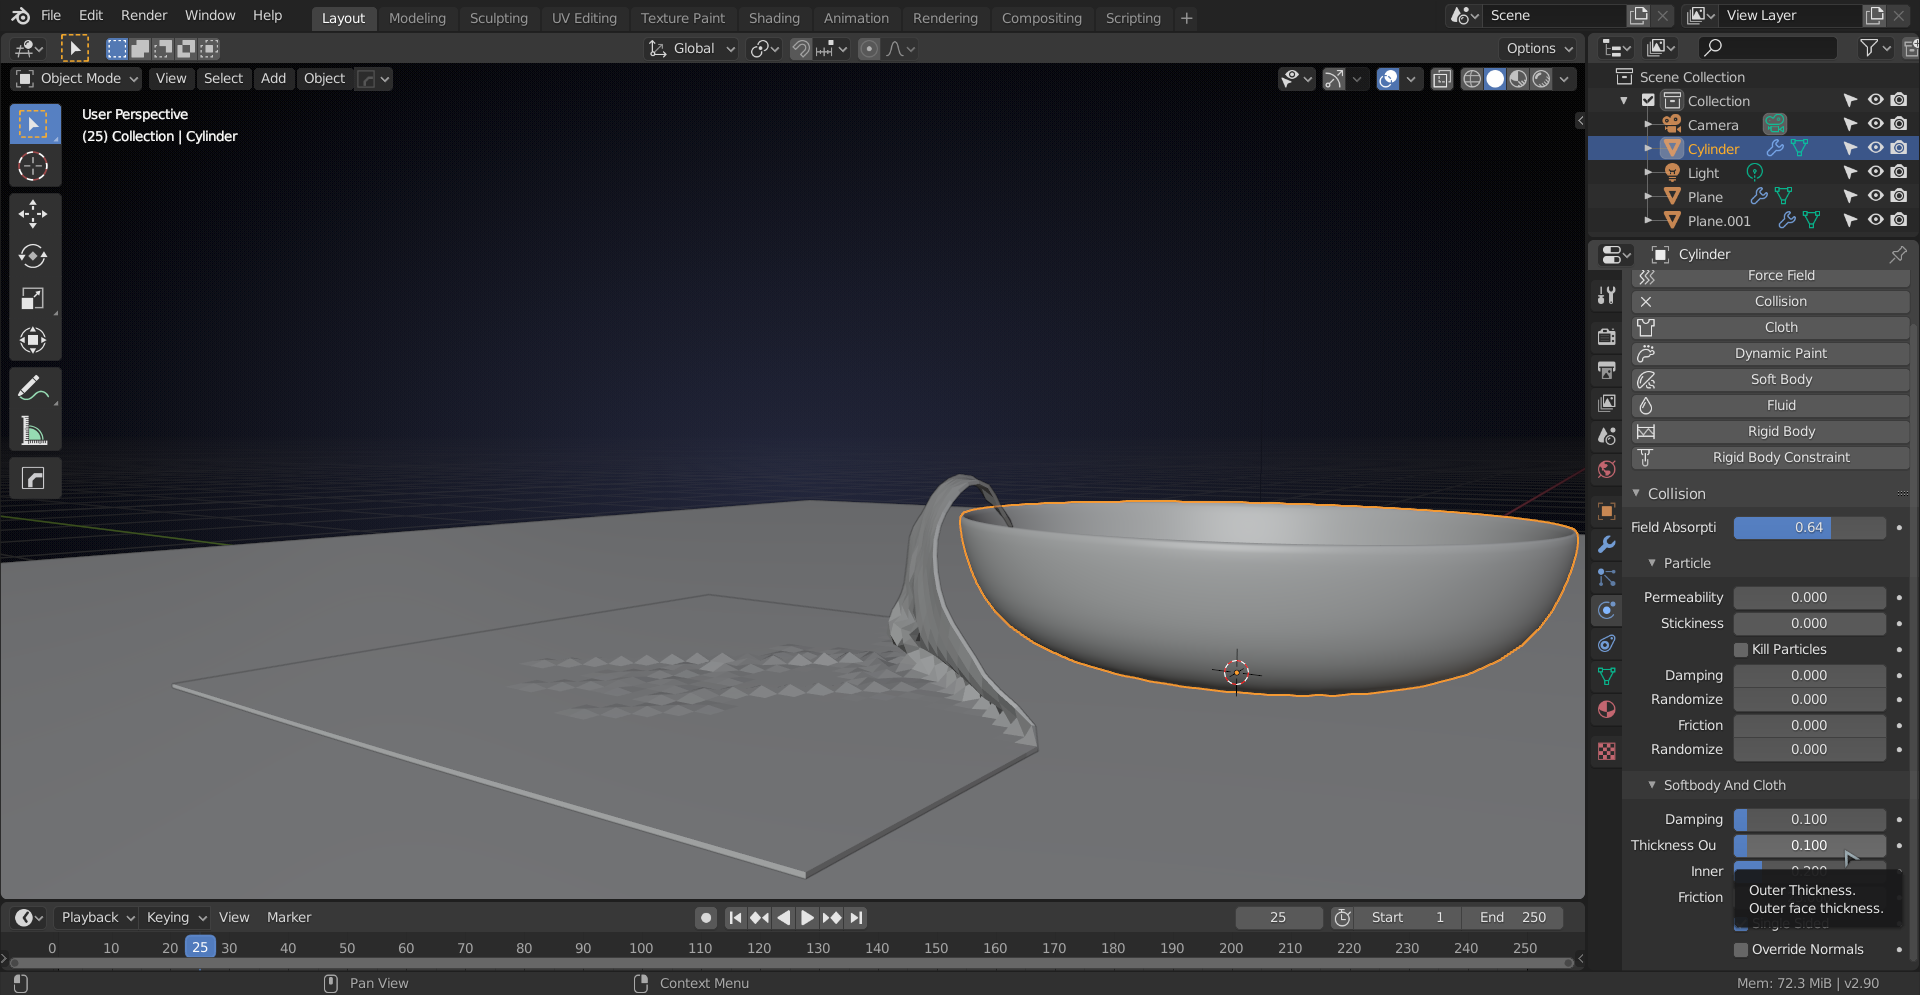
Task: Select the Scale tool
Action: 34,298
